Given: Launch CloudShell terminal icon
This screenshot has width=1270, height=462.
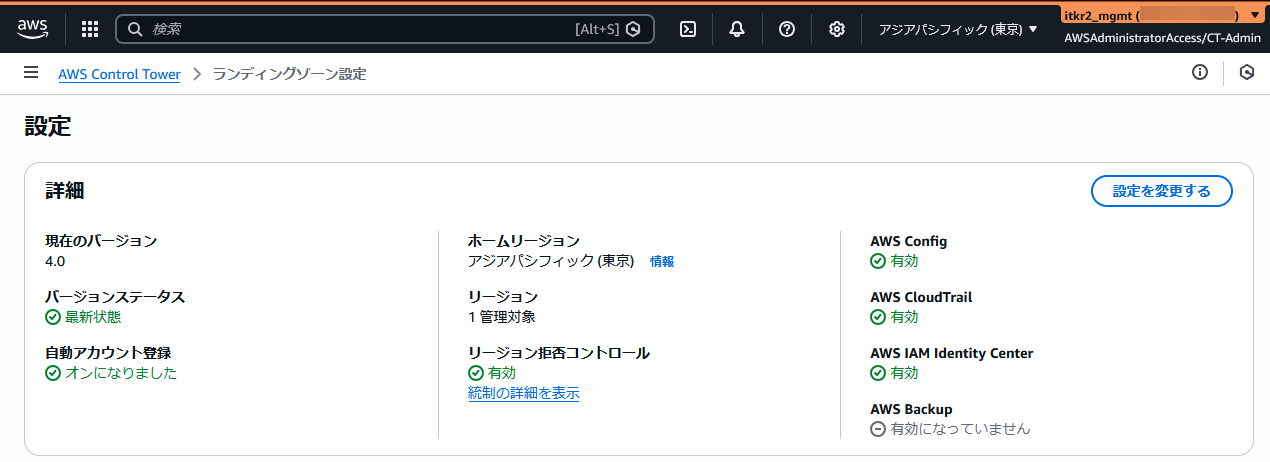Looking at the screenshot, I should 688,29.
